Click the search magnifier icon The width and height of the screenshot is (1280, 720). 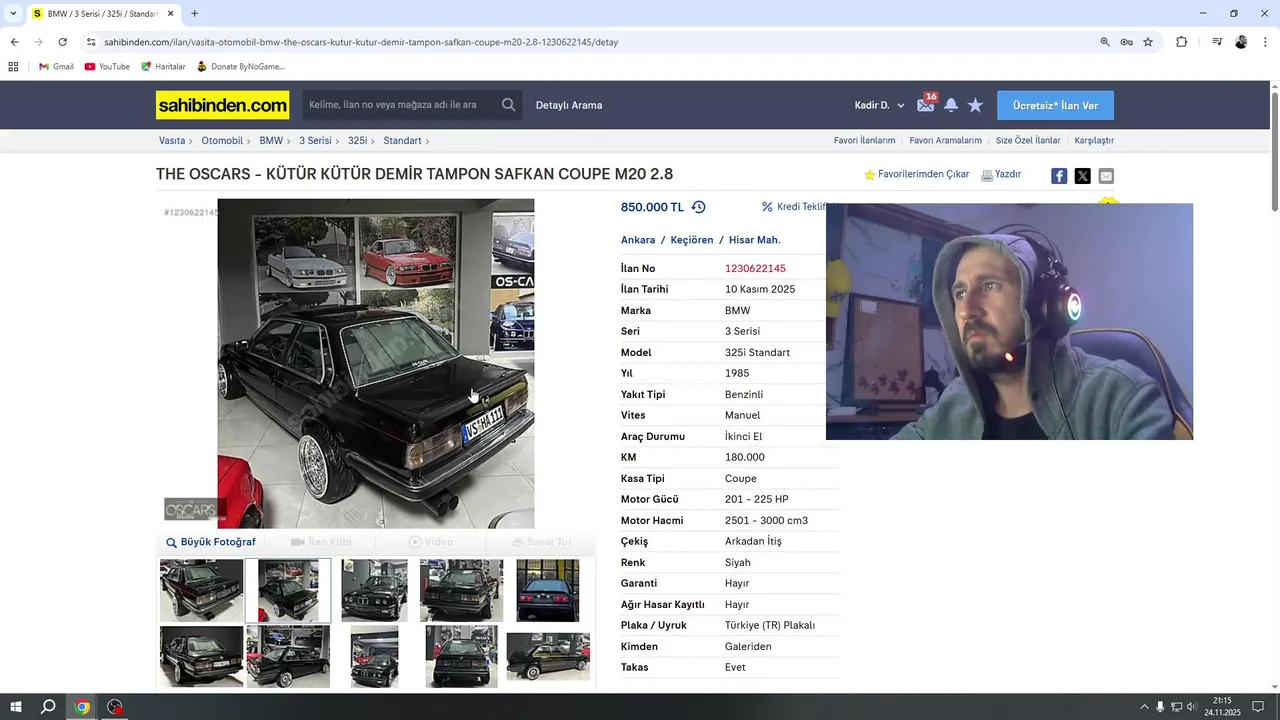509,105
